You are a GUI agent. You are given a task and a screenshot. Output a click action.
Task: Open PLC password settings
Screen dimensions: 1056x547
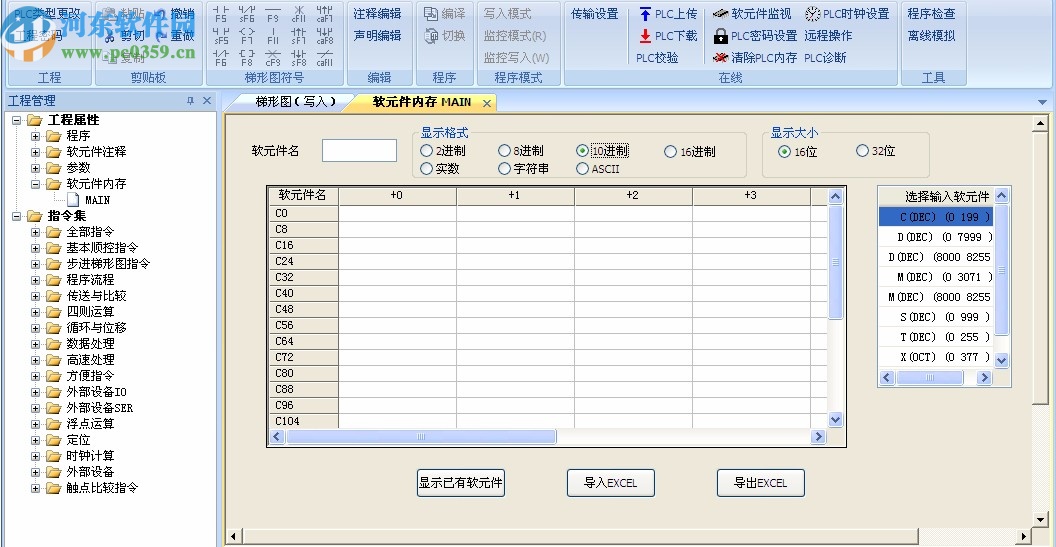pos(756,36)
